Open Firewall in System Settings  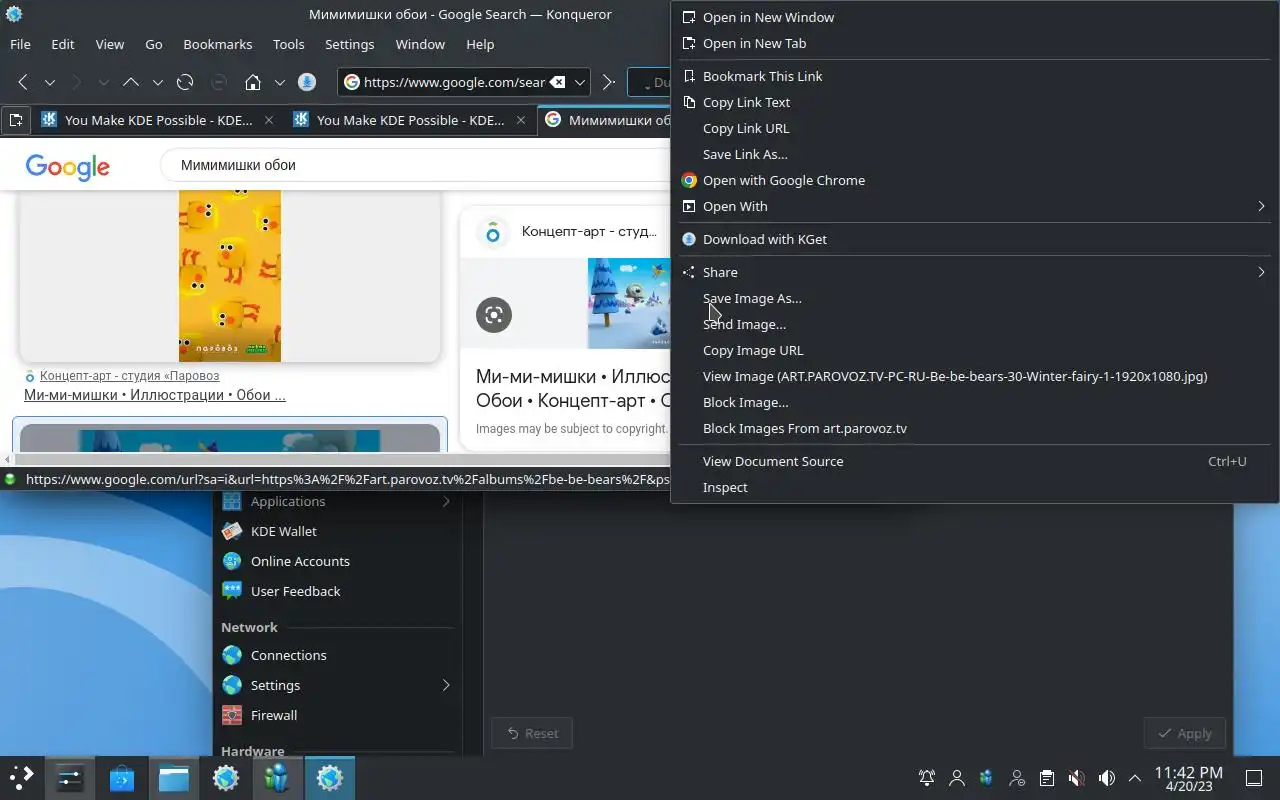pos(337,715)
